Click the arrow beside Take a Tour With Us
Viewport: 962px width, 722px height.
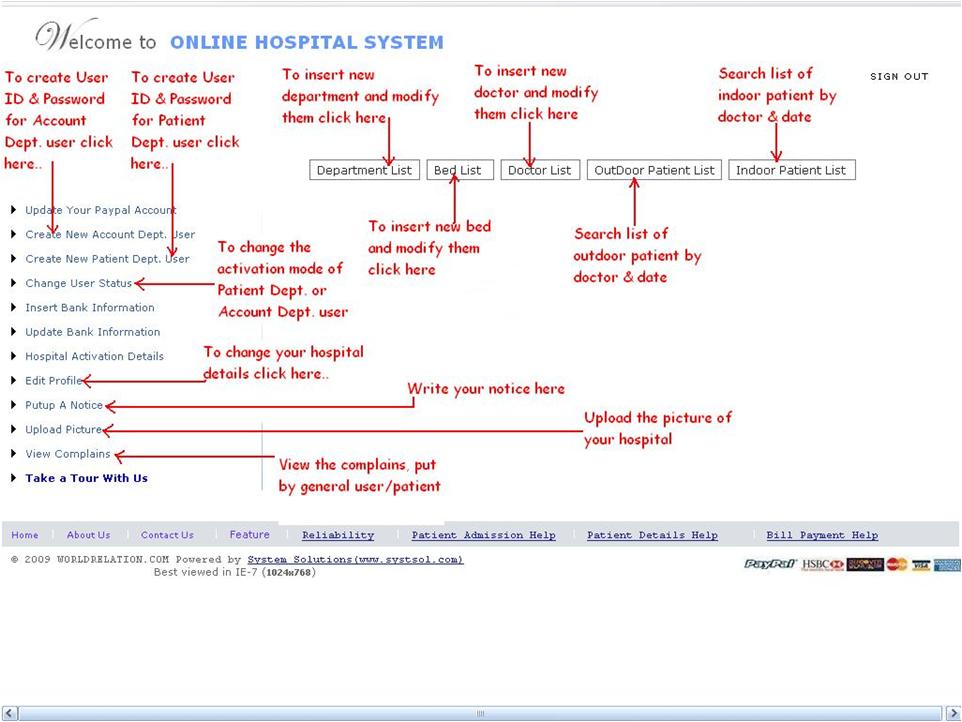pos(13,478)
